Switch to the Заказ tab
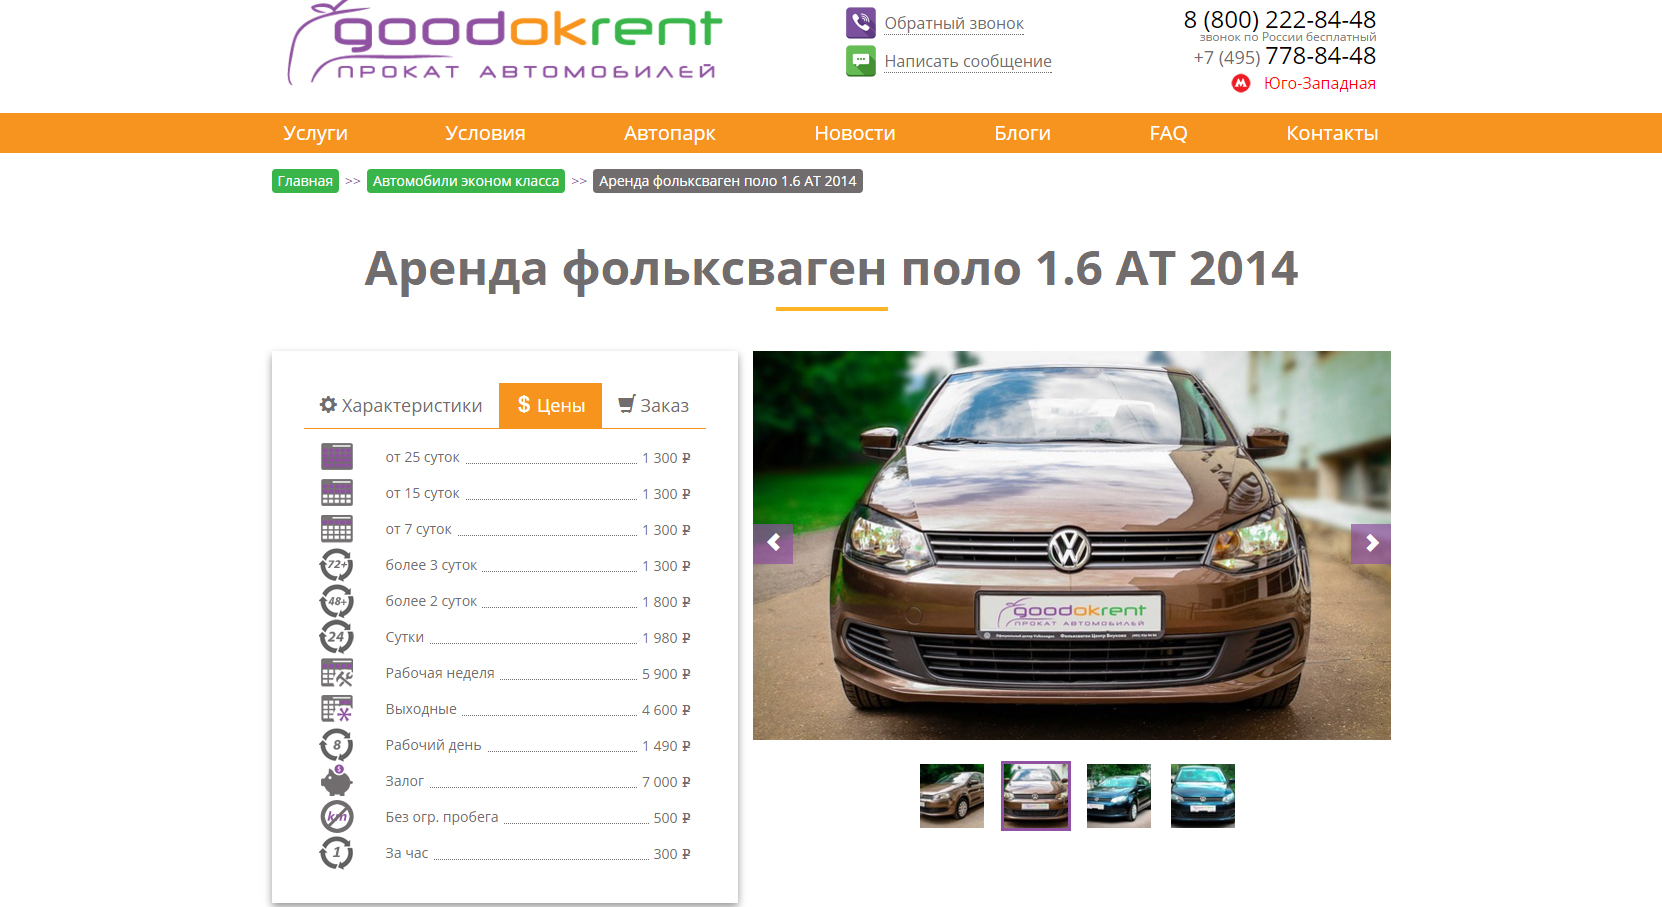1662x907 pixels. (x=654, y=406)
